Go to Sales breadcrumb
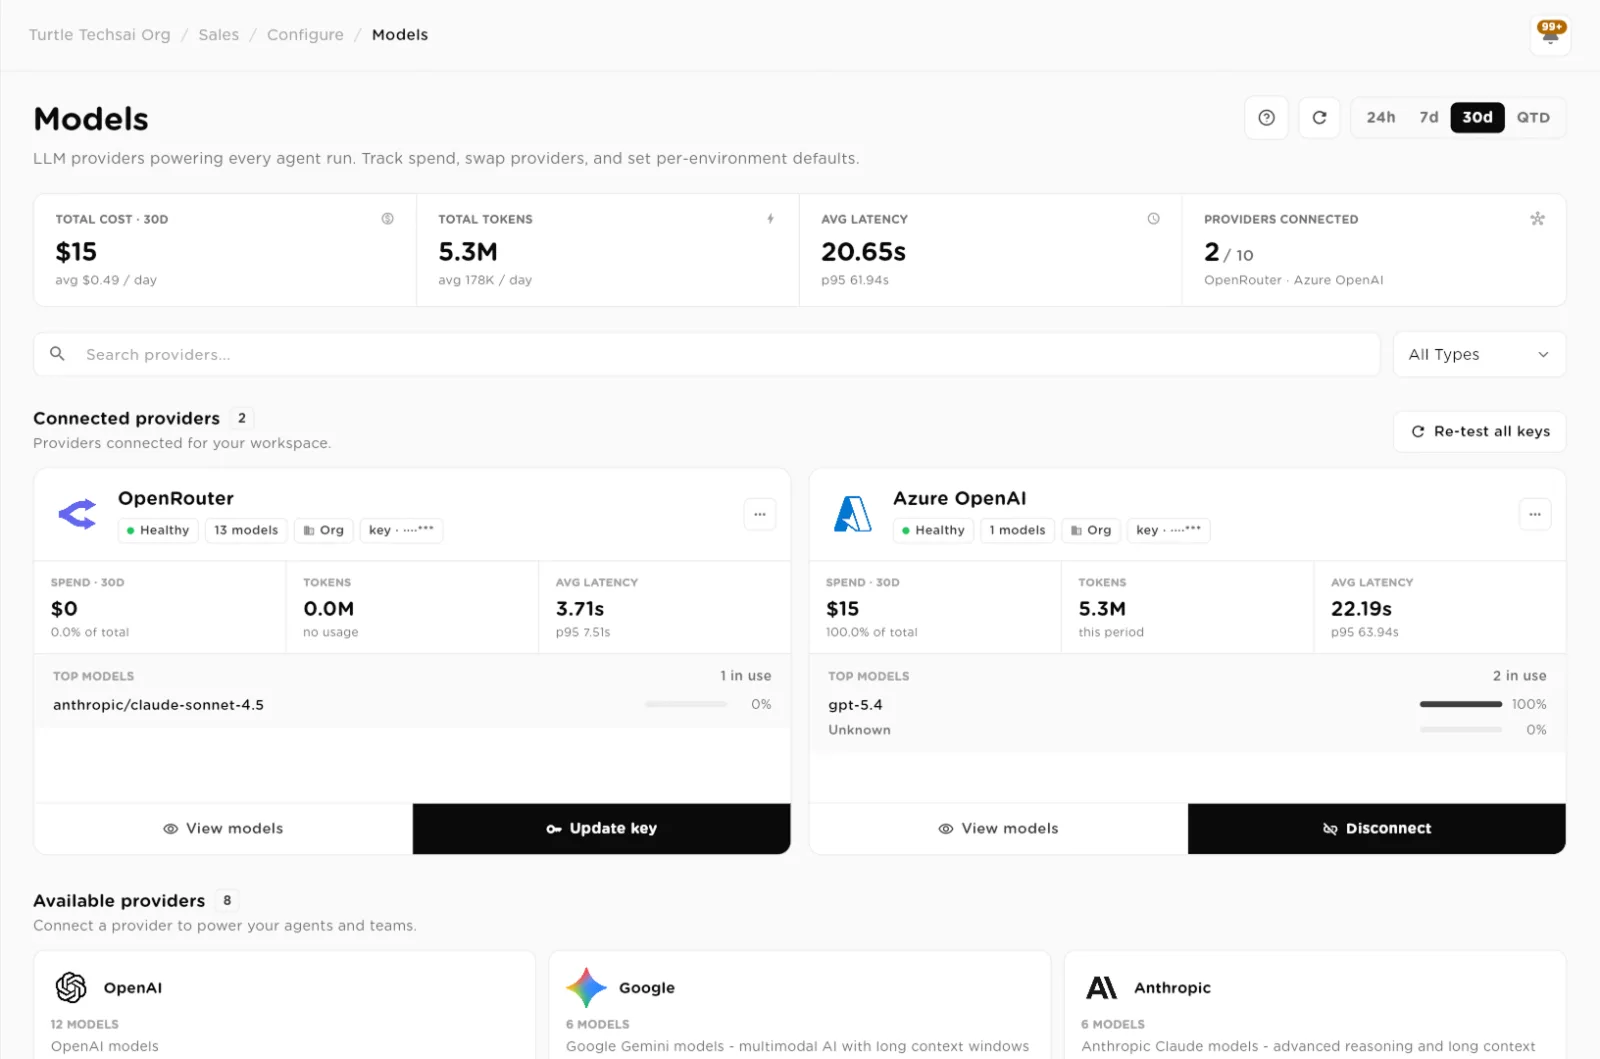1600x1059 pixels. tap(219, 35)
